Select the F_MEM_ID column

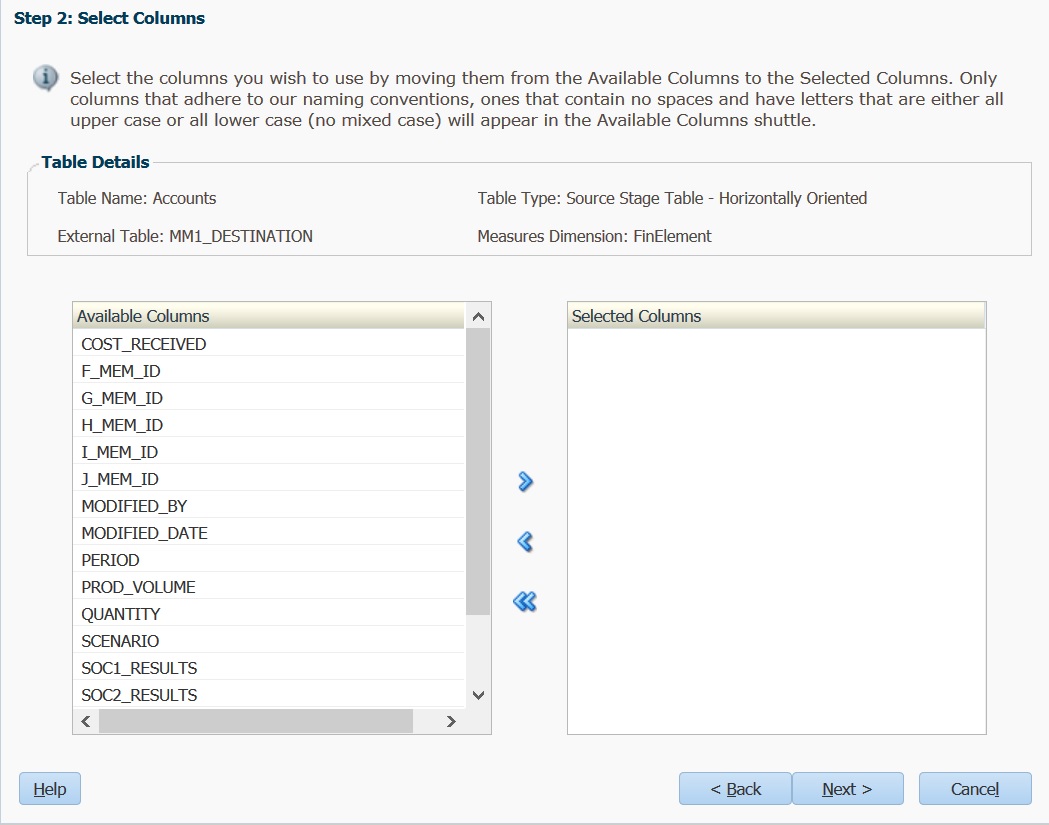pyautogui.click(x=121, y=371)
